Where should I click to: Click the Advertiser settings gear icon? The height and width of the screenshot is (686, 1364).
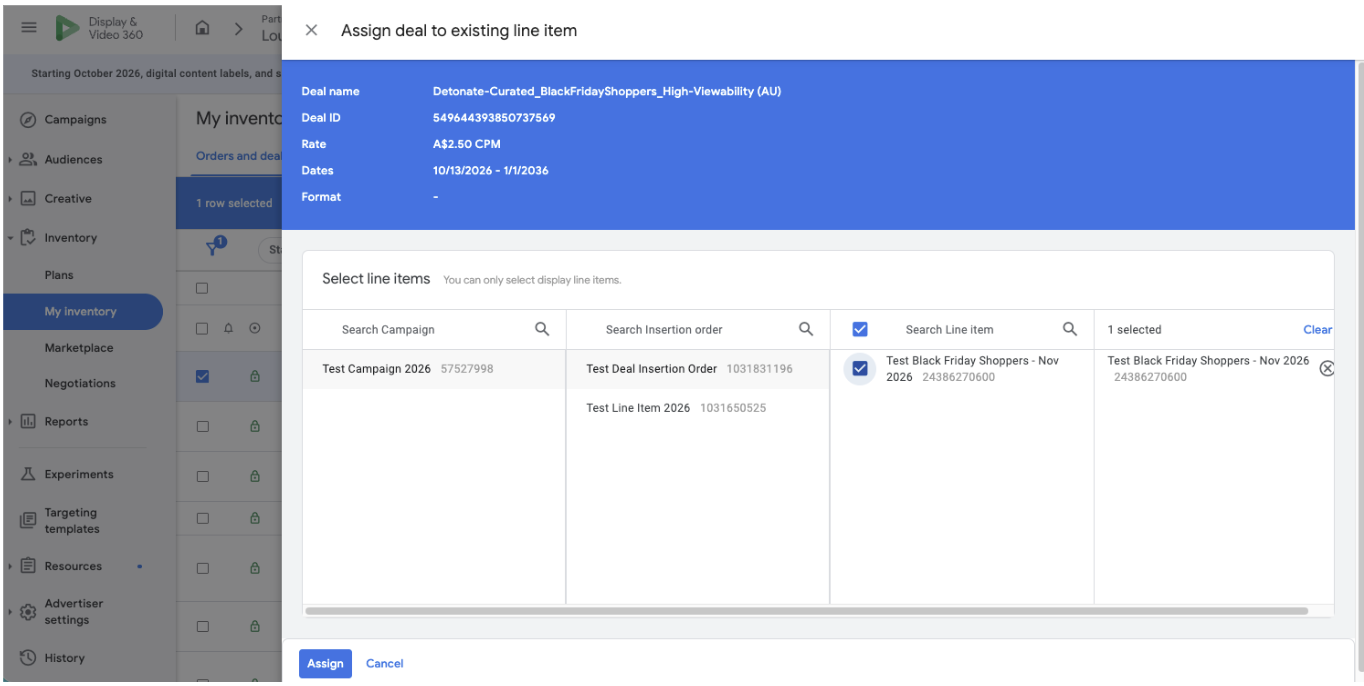(28, 612)
